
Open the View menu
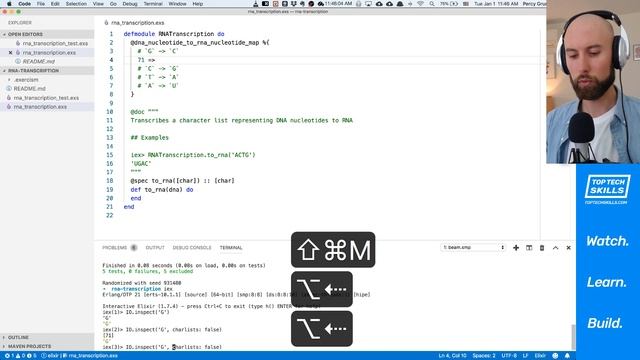98,4
